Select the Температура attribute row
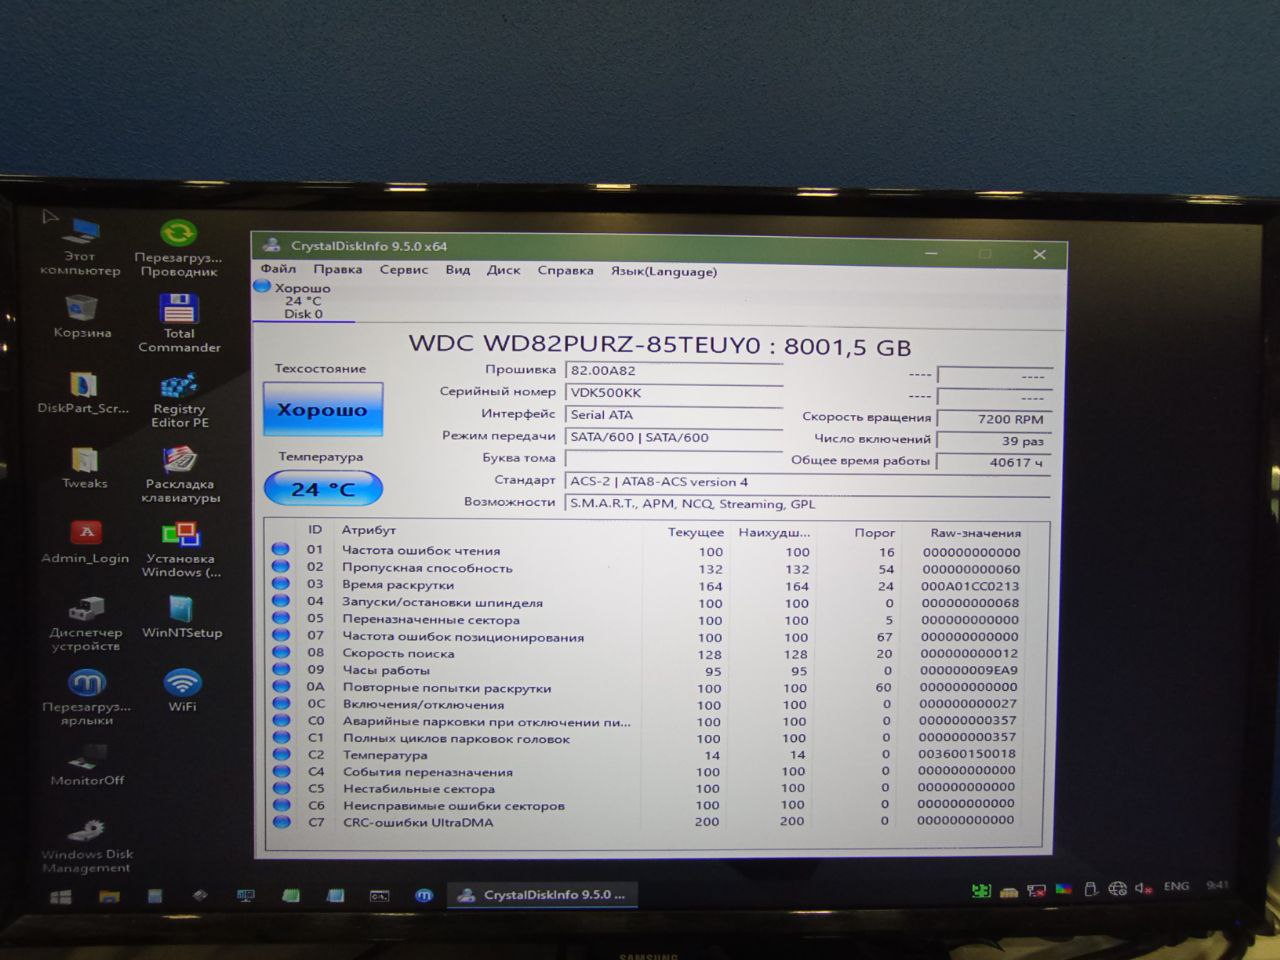Screen dimensions: 1280x960 click(384, 755)
